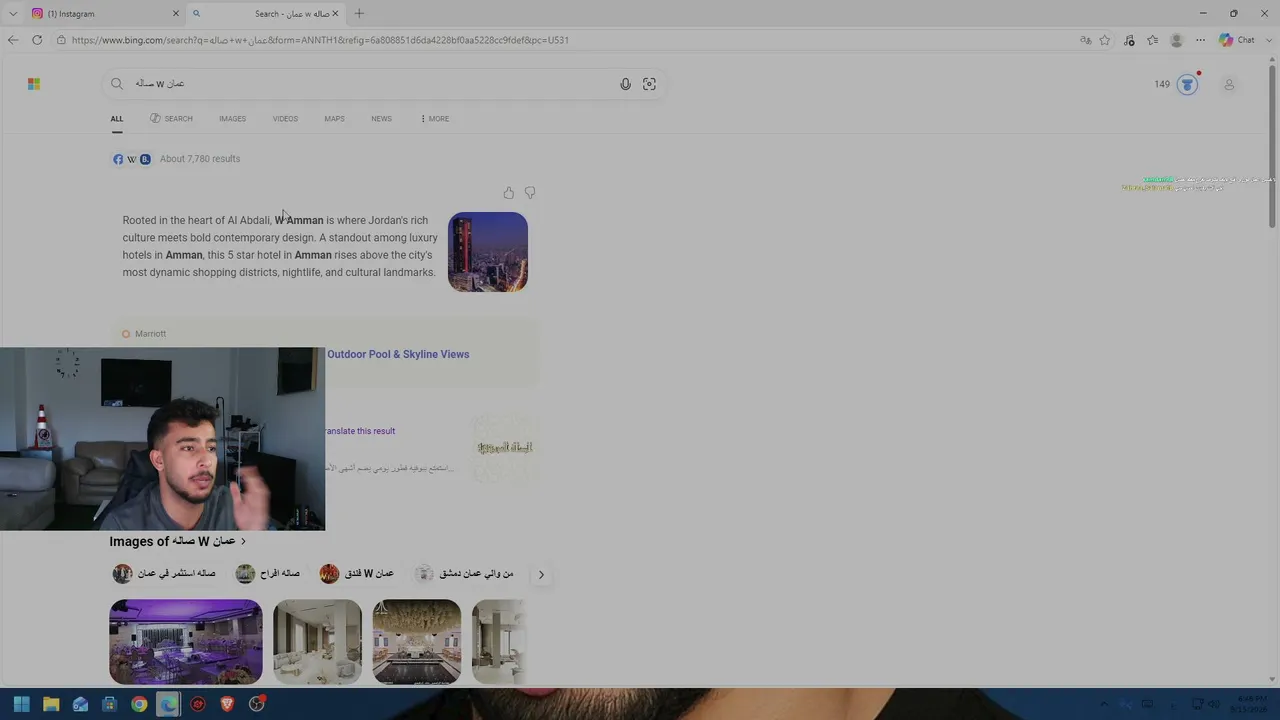Open Microsoft Store from taskbar

pos(110,704)
